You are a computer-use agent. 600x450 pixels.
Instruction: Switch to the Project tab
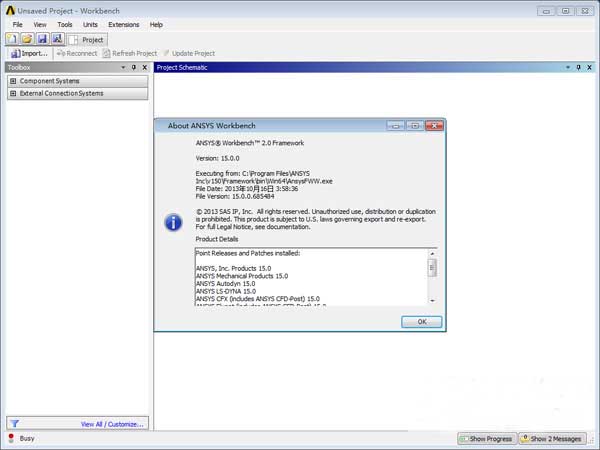(x=87, y=40)
